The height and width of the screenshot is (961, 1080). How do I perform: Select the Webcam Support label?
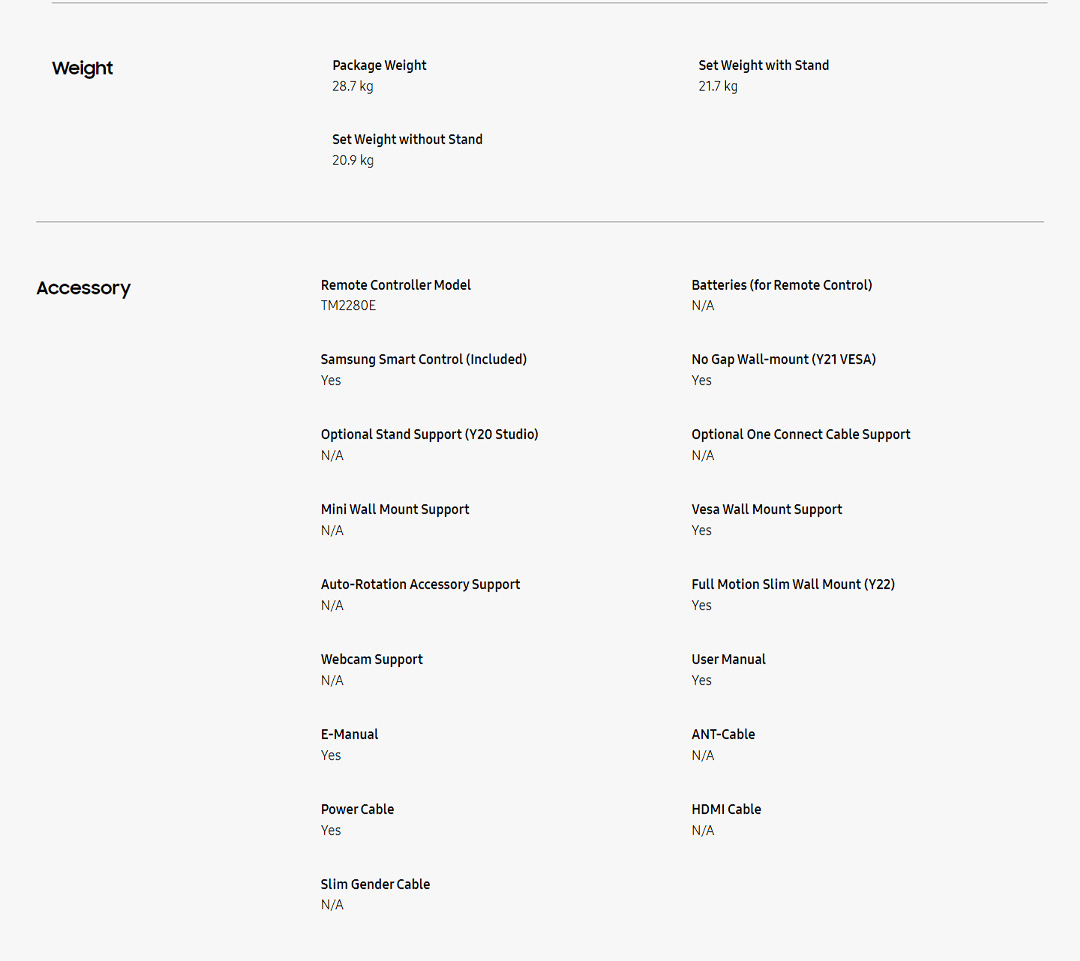(x=371, y=660)
